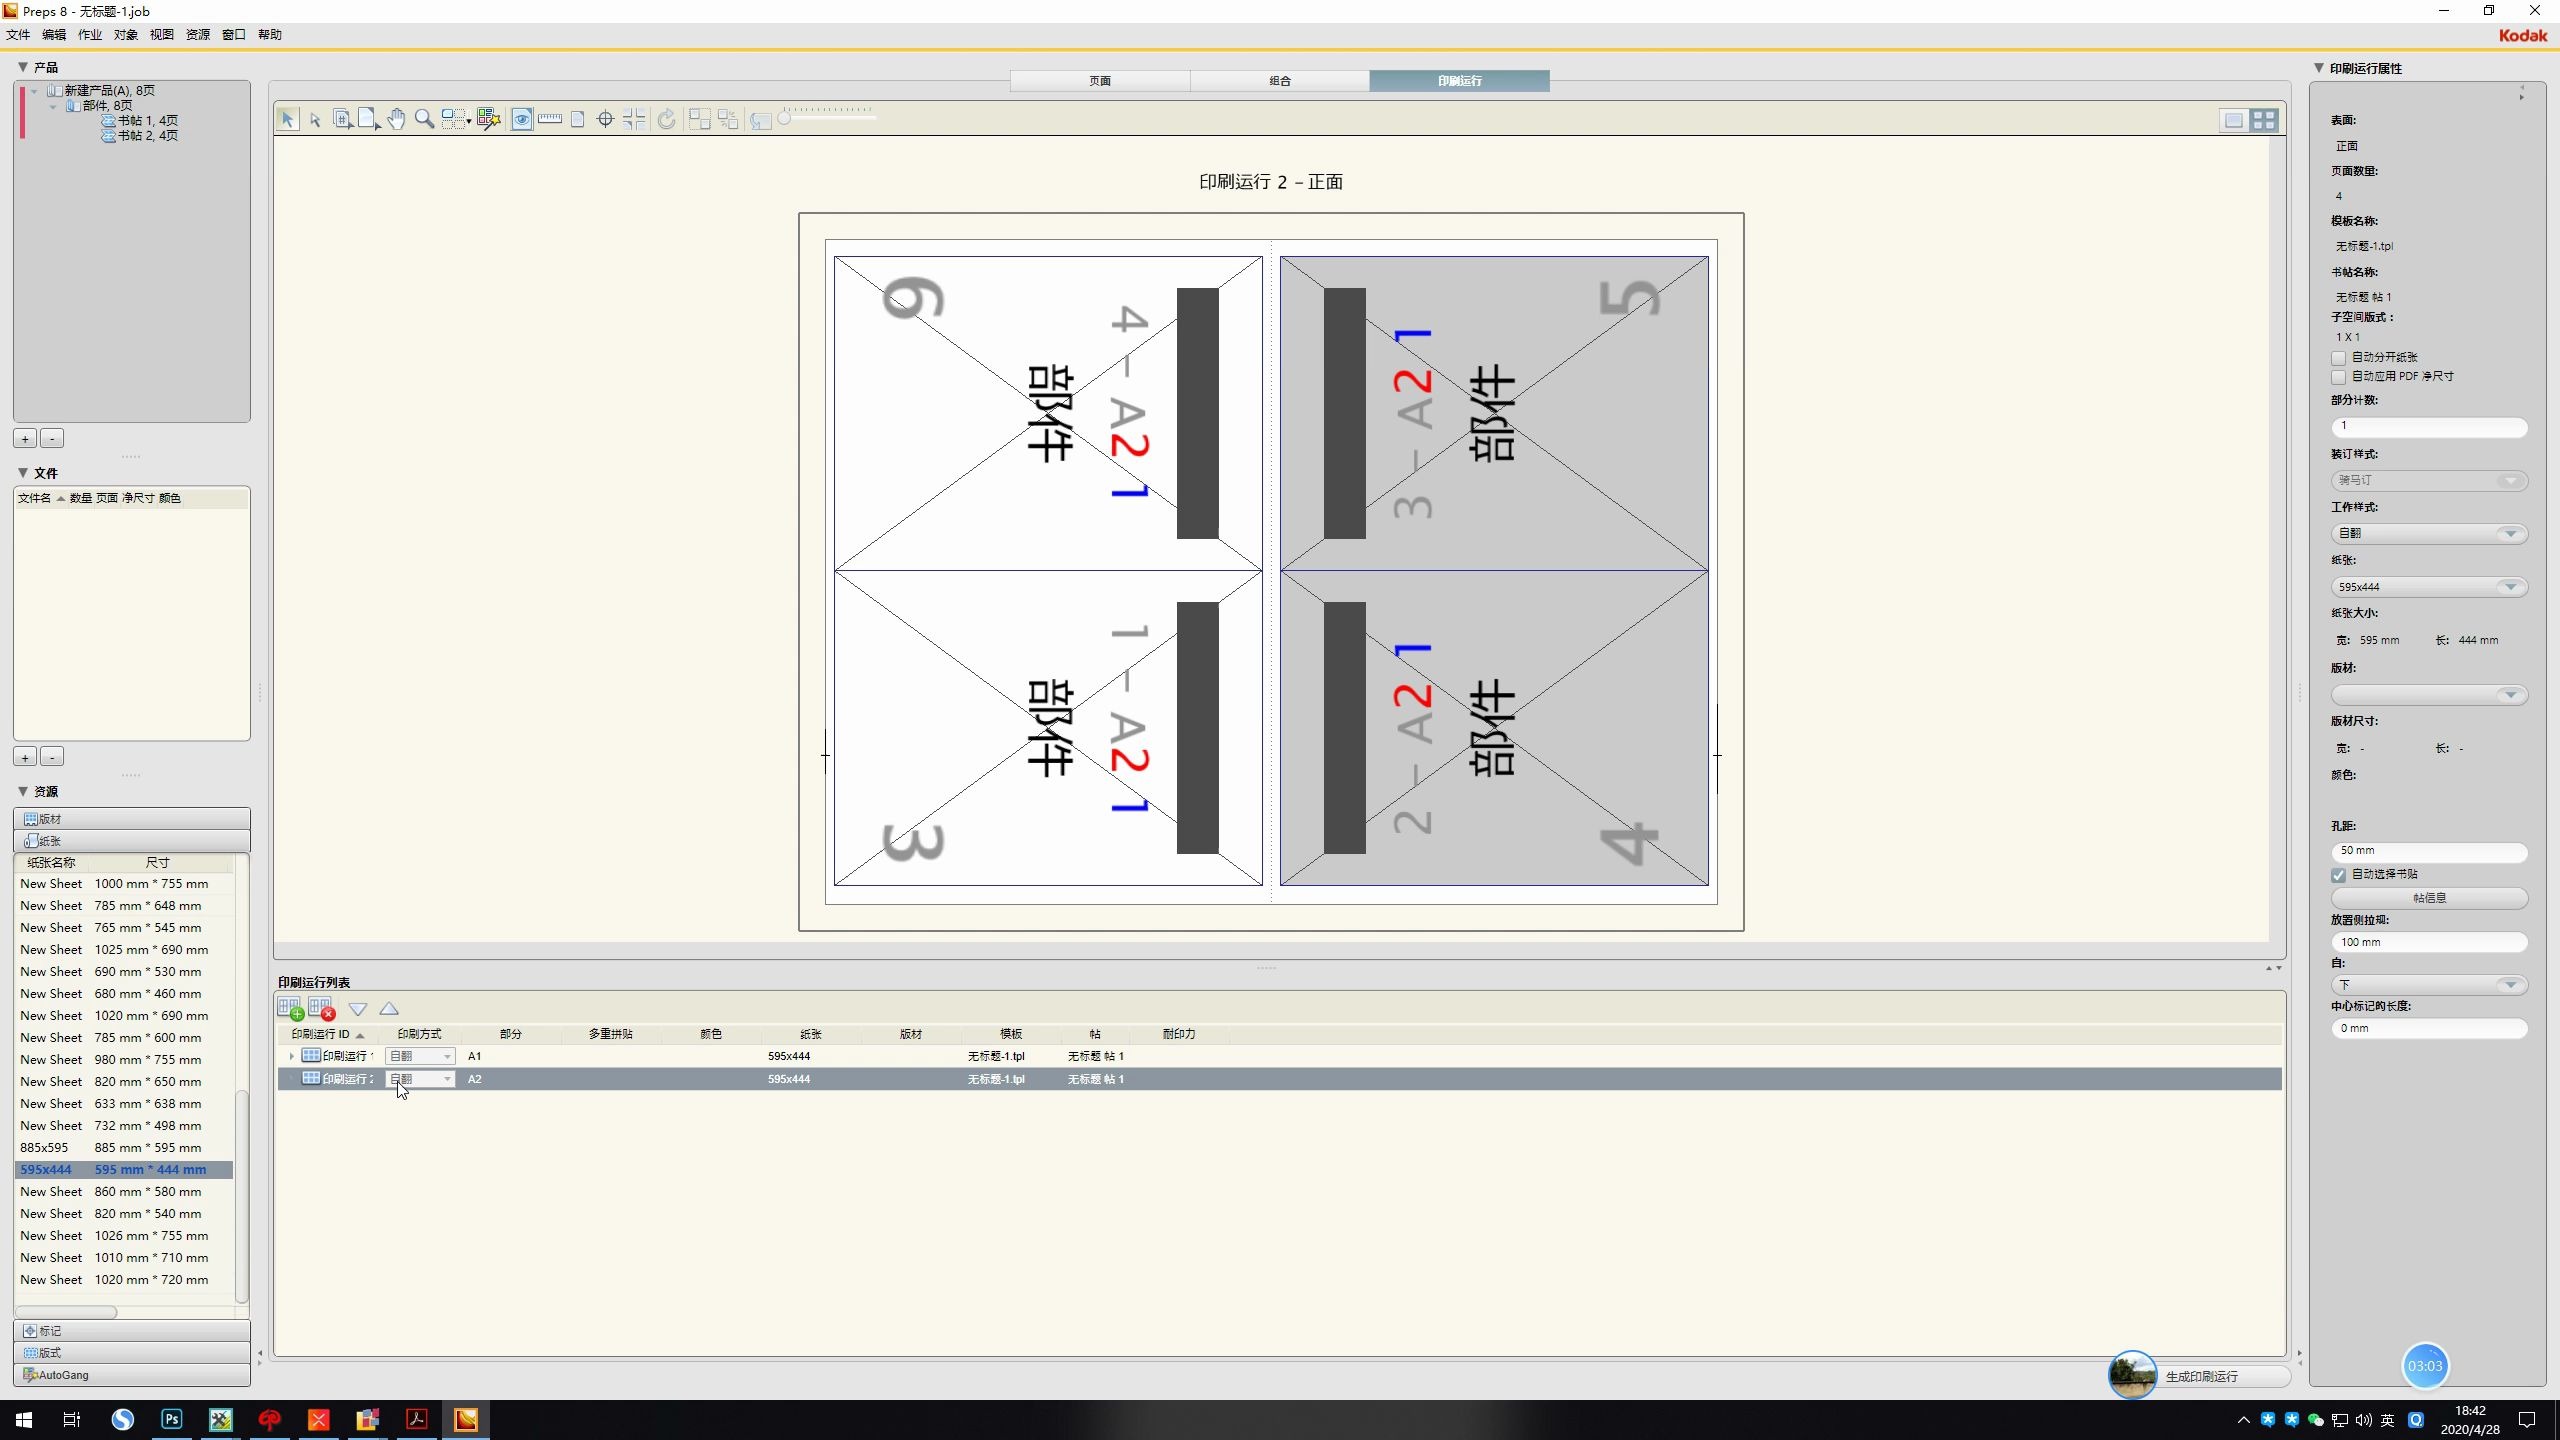Image resolution: width=2560 pixels, height=1440 pixels.
Task: Adjust the toolbar zoom slider handle
Action: 785,119
